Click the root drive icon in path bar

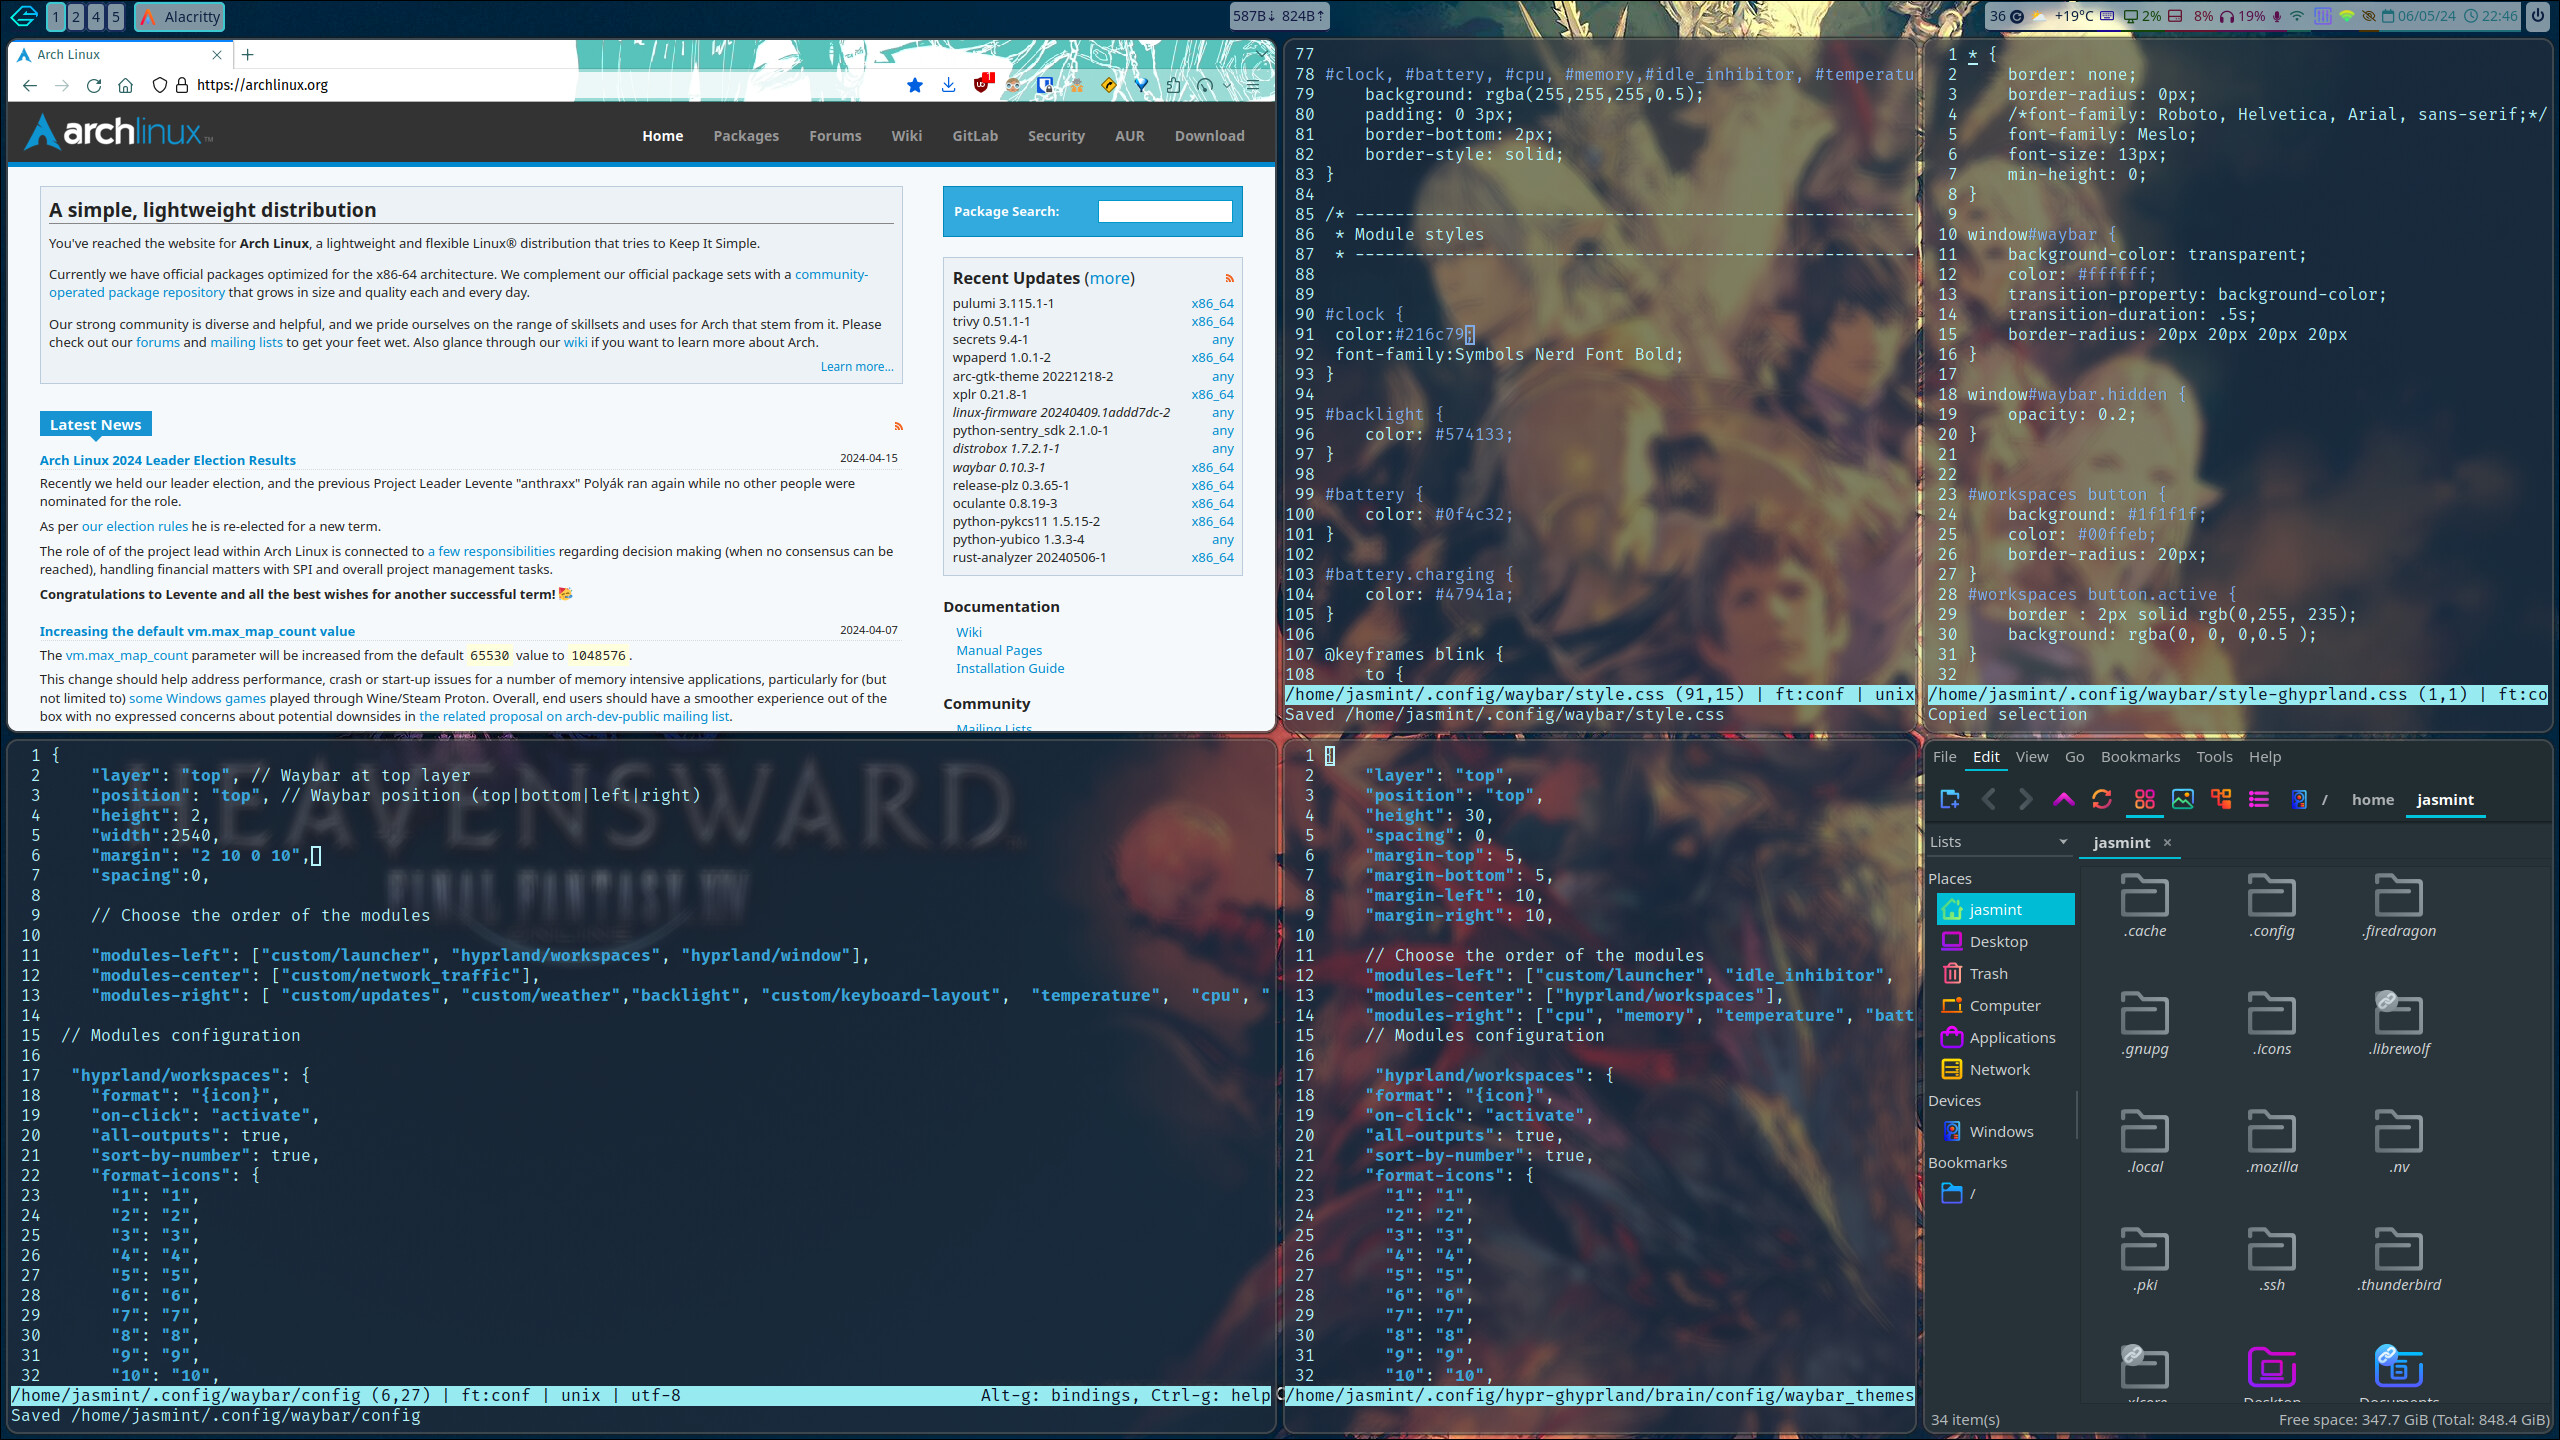click(2299, 799)
